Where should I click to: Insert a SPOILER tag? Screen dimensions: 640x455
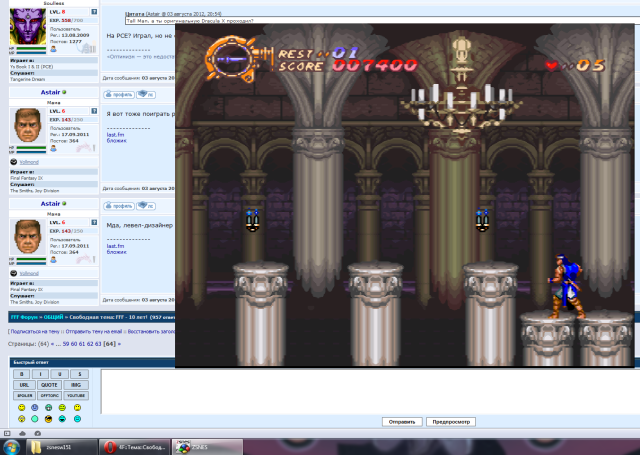[x=24, y=395]
